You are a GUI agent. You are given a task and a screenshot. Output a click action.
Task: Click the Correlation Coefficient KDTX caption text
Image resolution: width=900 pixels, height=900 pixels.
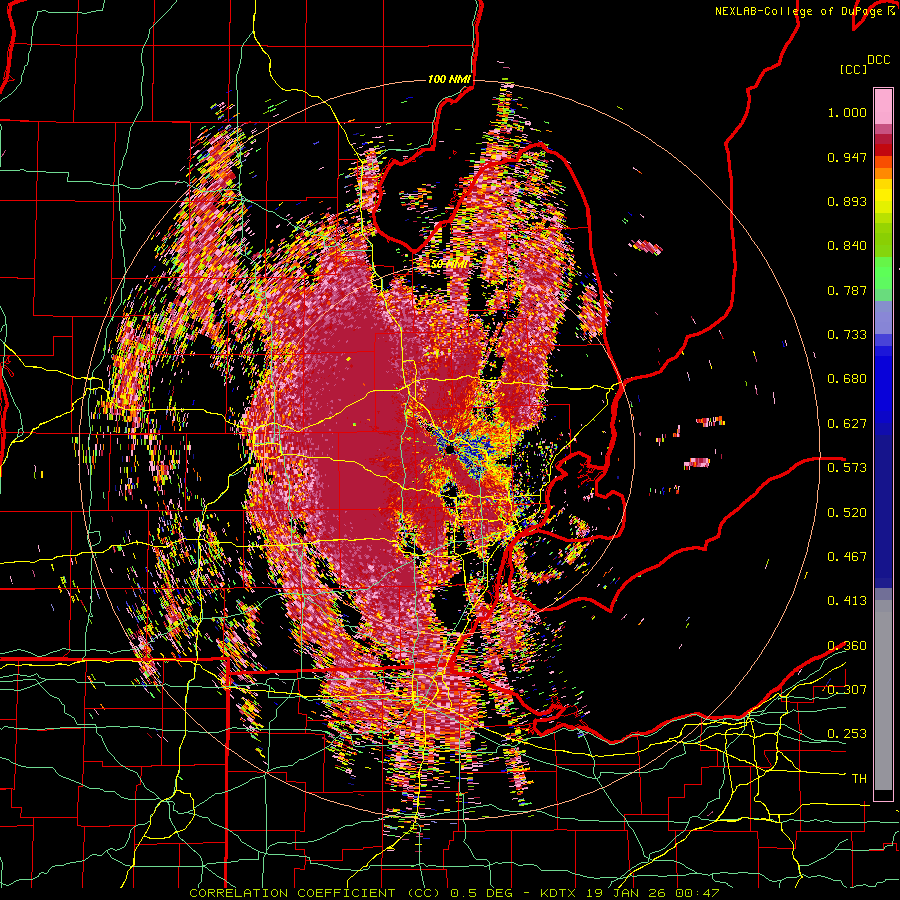point(453,893)
